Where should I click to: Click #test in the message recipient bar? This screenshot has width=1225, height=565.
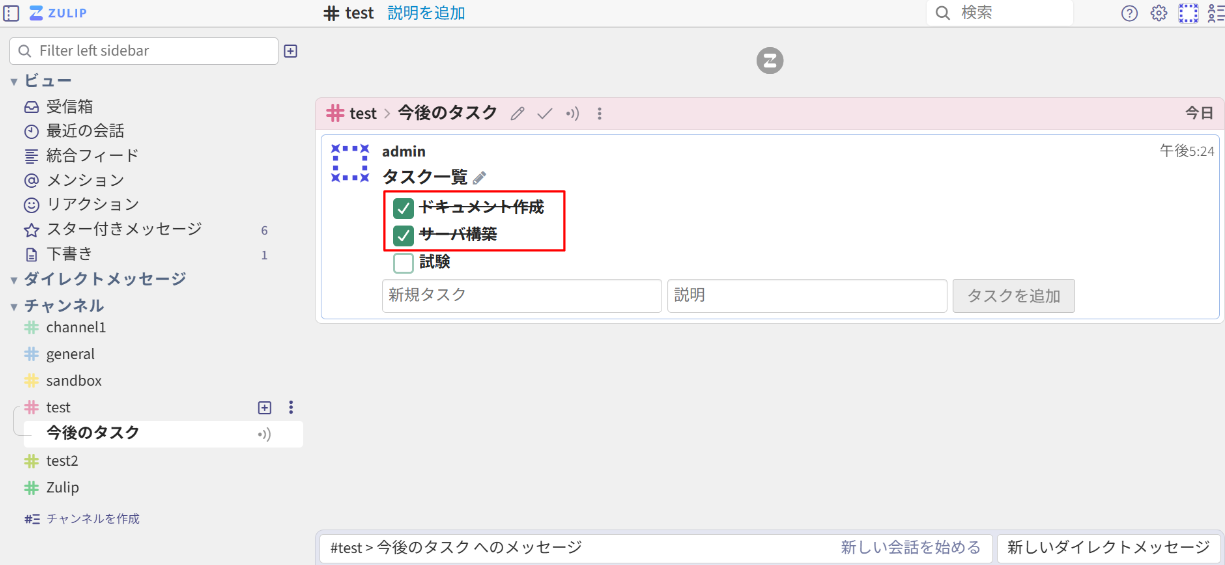[x=349, y=114]
